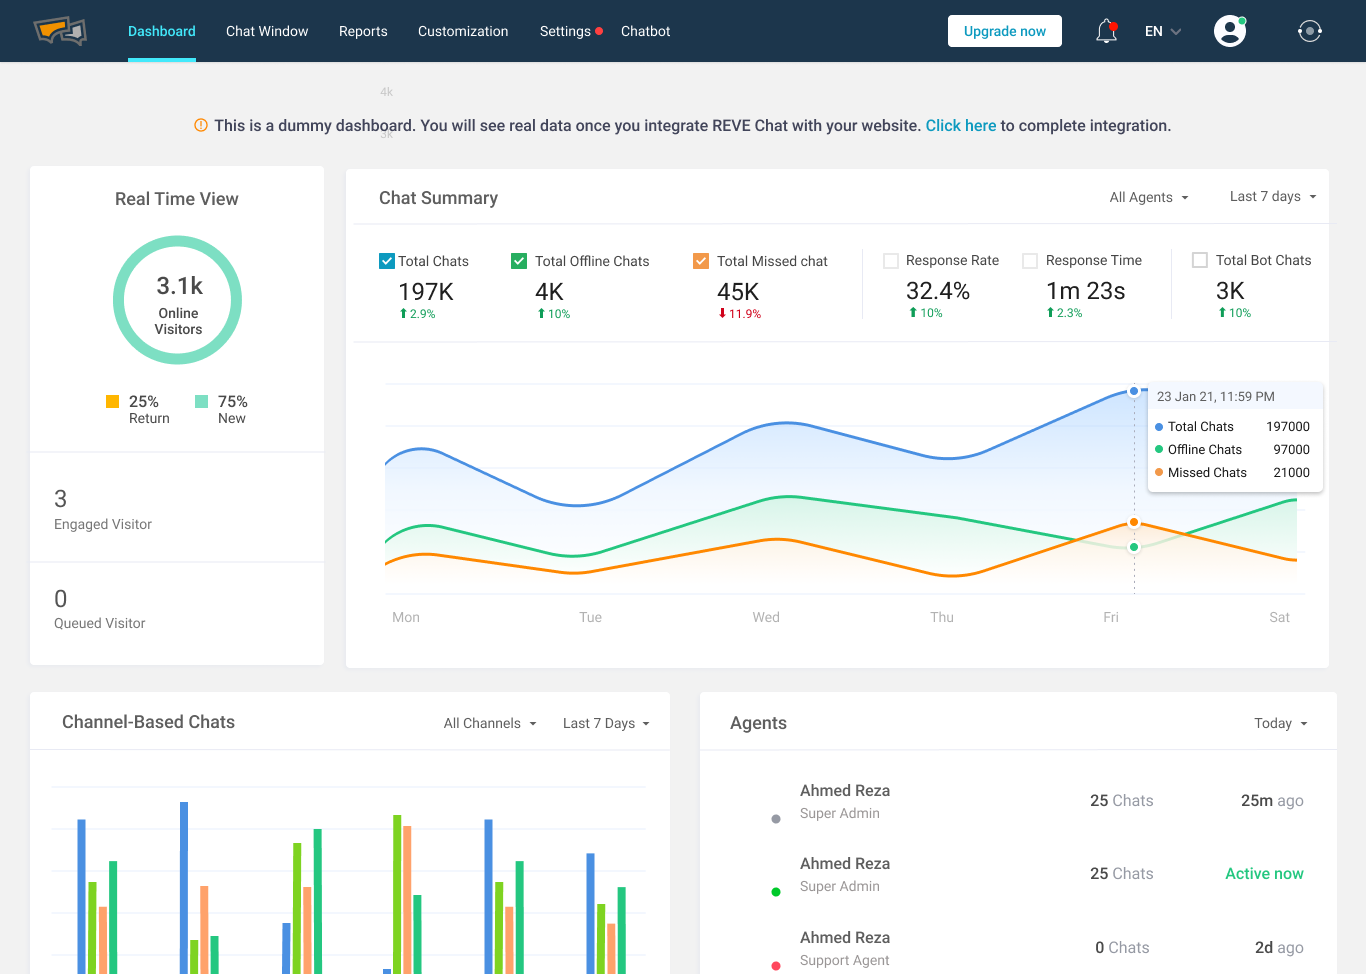
Task: Uncheck the Total Missed chat checkbox
Action: click(701, 261)
